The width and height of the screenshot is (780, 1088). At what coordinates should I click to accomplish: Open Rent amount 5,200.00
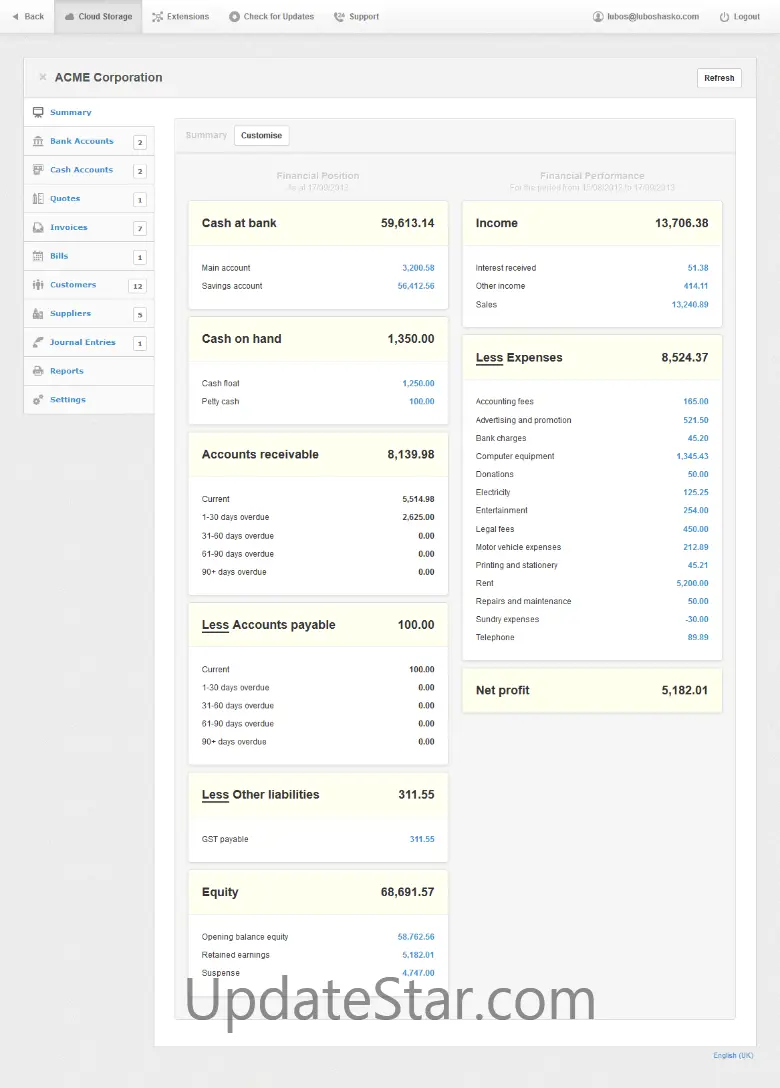click(x=693, y=583)
